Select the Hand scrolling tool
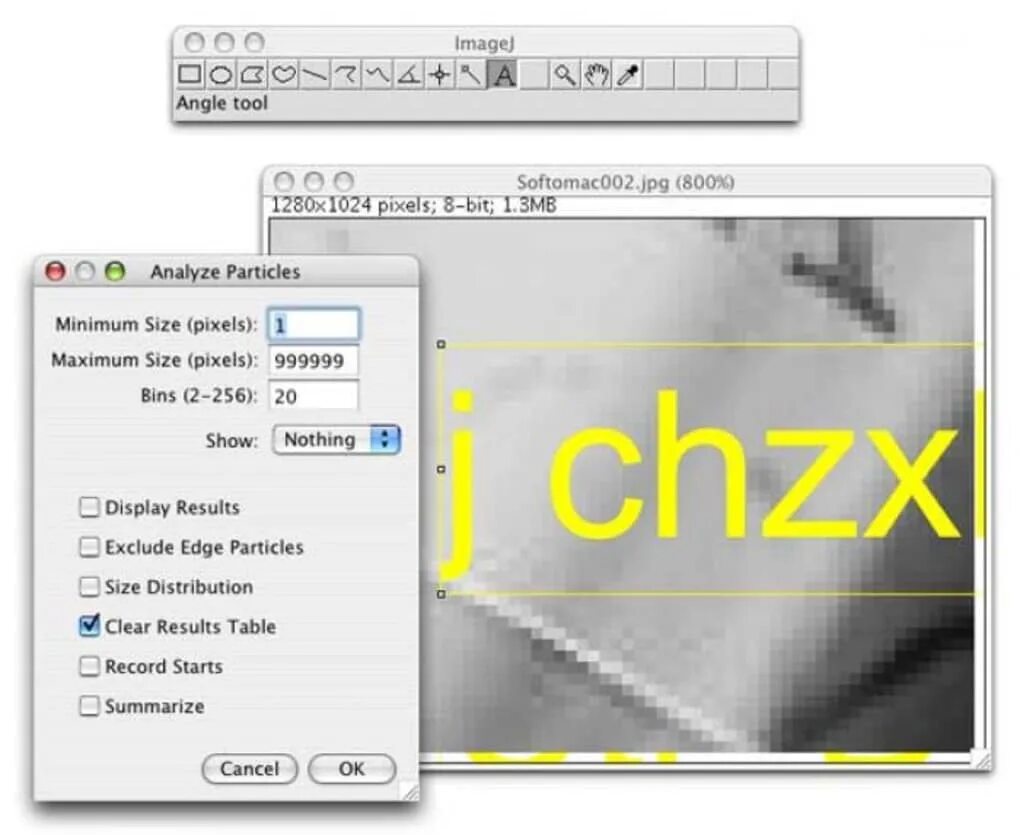 tap(596, 75)
